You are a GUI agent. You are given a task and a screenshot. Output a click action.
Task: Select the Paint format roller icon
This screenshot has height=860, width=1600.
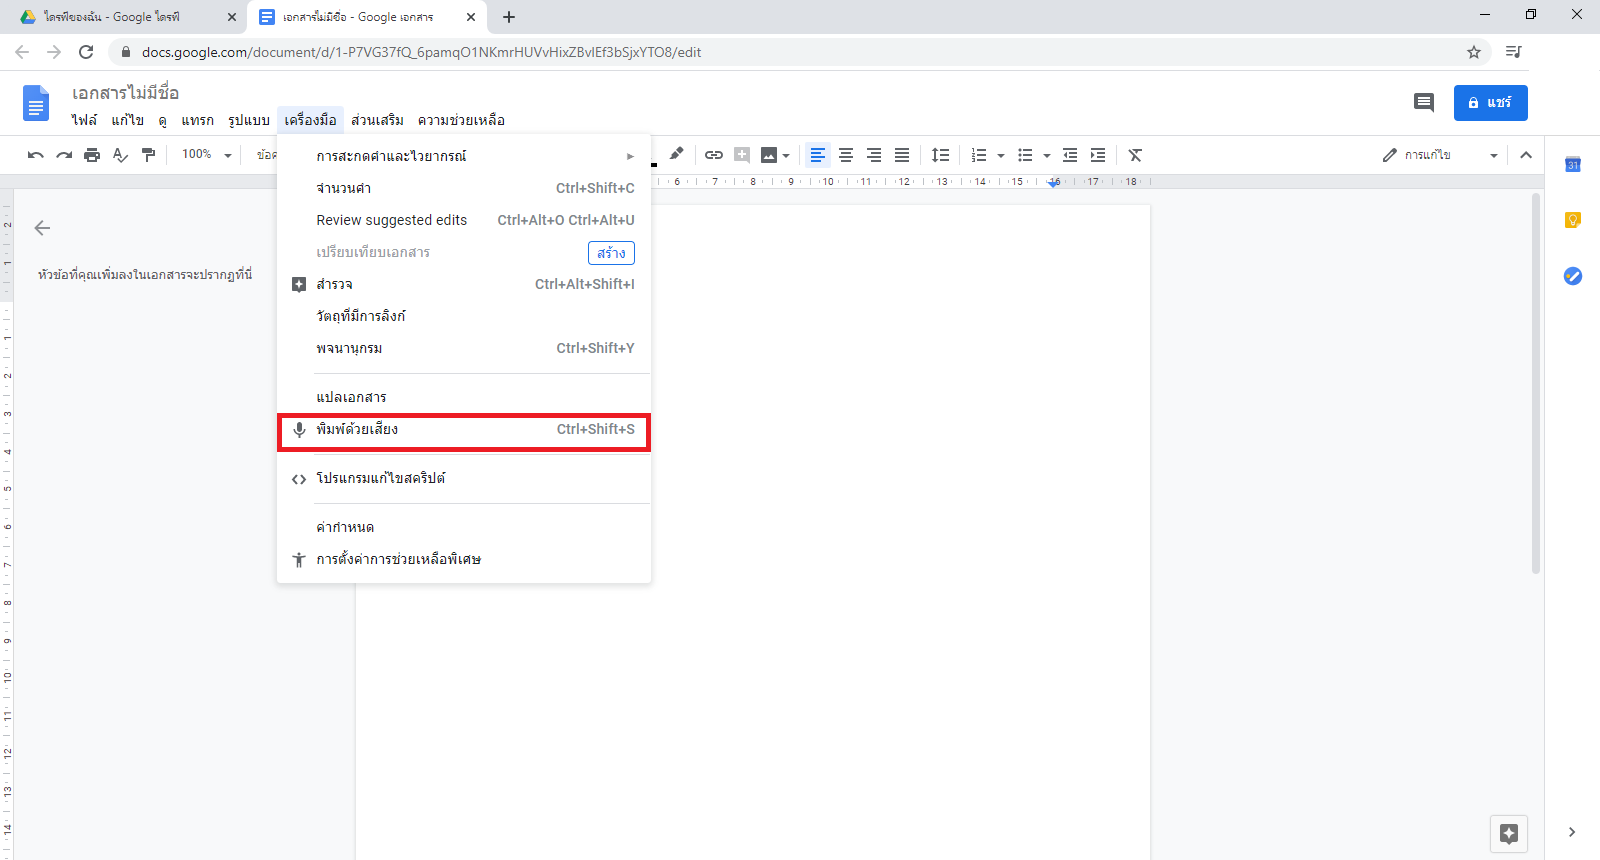coord(148,155)
